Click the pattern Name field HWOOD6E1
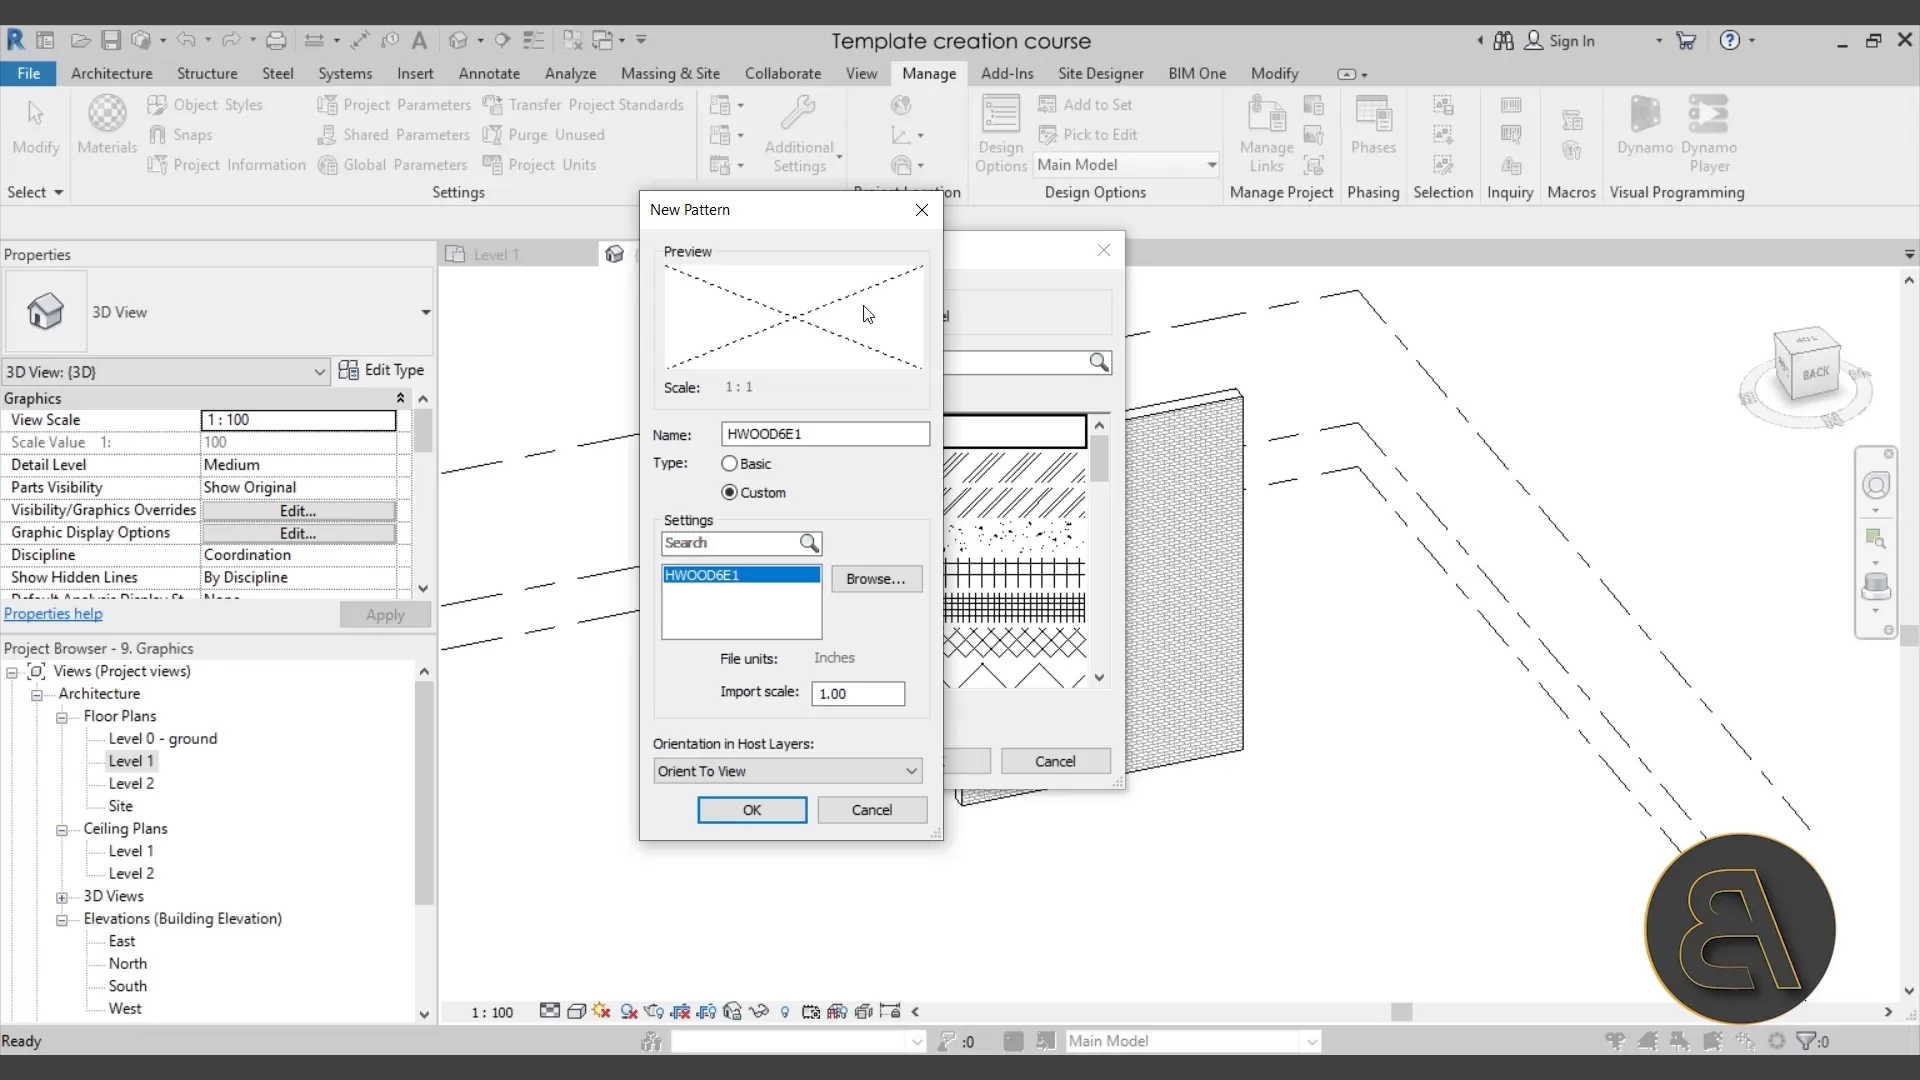 (x=825, y=433)
